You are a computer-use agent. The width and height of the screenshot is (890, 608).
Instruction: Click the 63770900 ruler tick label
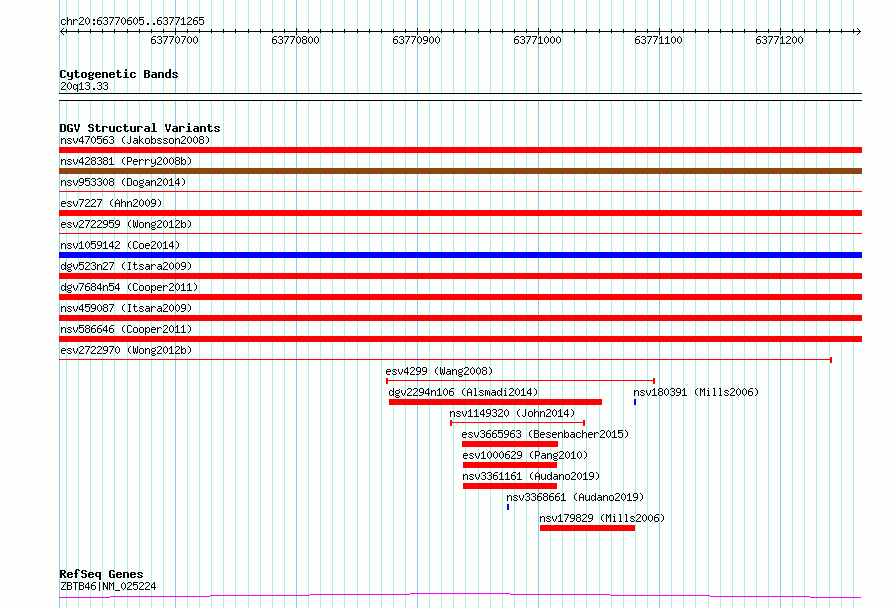click(416, 40)
